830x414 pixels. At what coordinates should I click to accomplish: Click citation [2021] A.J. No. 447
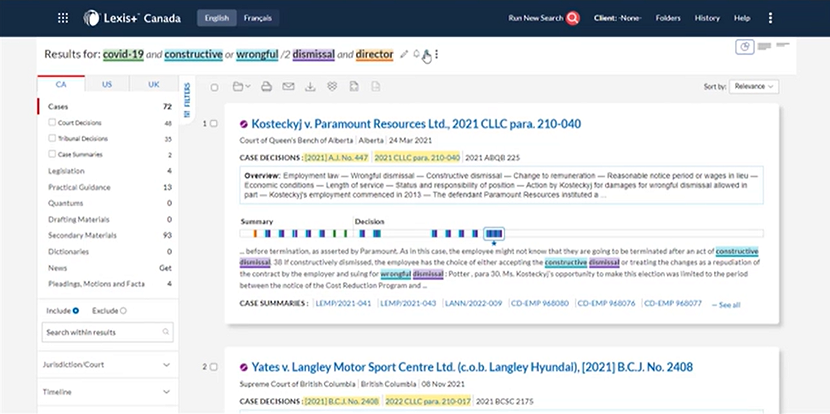pyautogui.click(x=337, y=158)
